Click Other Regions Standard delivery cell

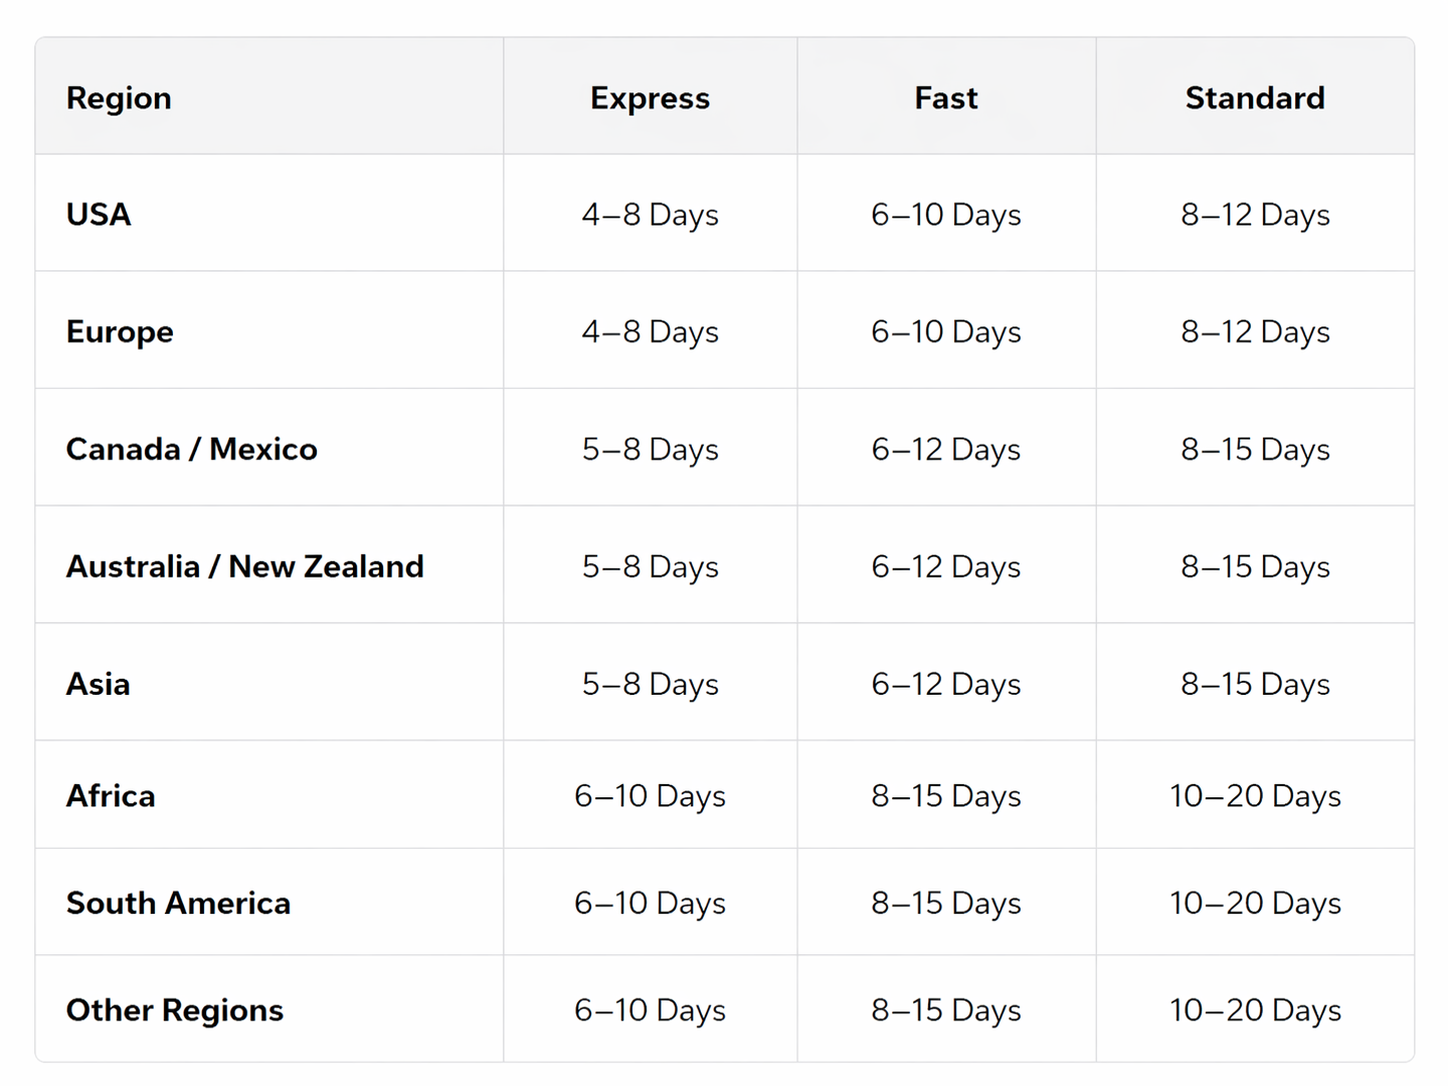[x=1255, y=1010]
